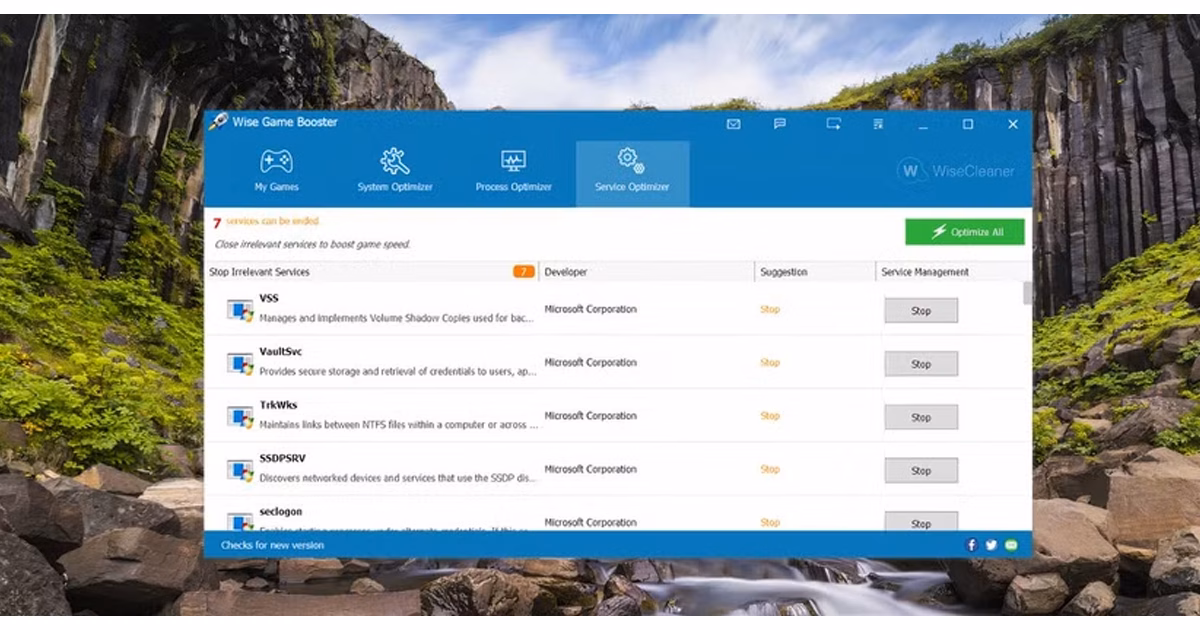Screen dimensions: 1200x630
Task: Click the orange 7 count badge
Action: (x=524, y=271)
